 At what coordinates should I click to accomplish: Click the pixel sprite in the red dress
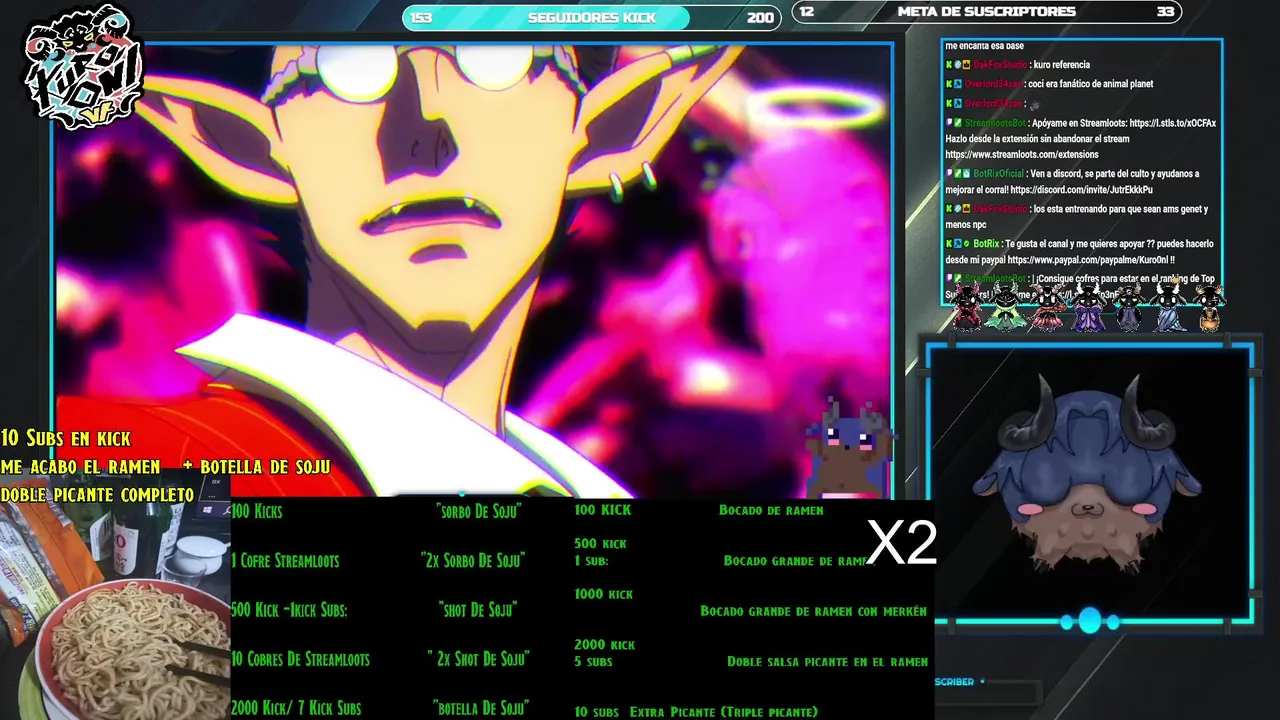tap(1049, 306)
